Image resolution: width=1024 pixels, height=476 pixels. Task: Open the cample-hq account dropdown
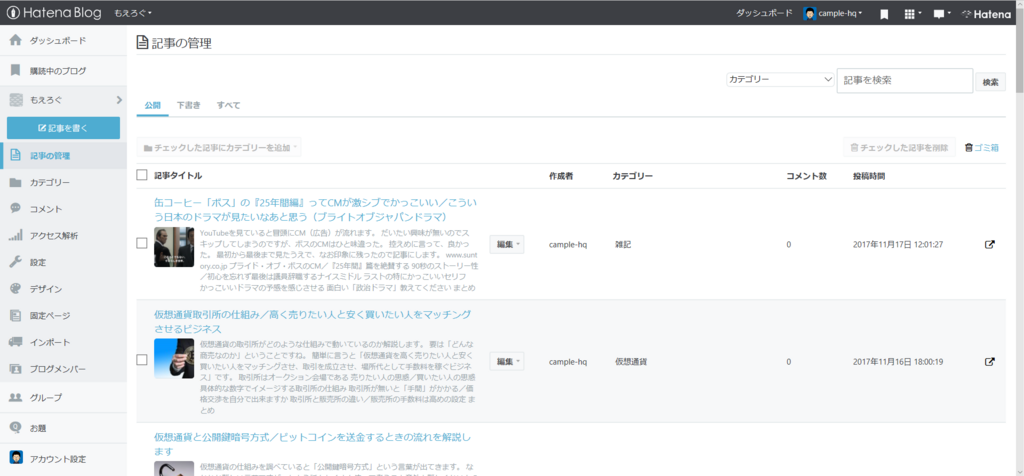click(840, 13)
